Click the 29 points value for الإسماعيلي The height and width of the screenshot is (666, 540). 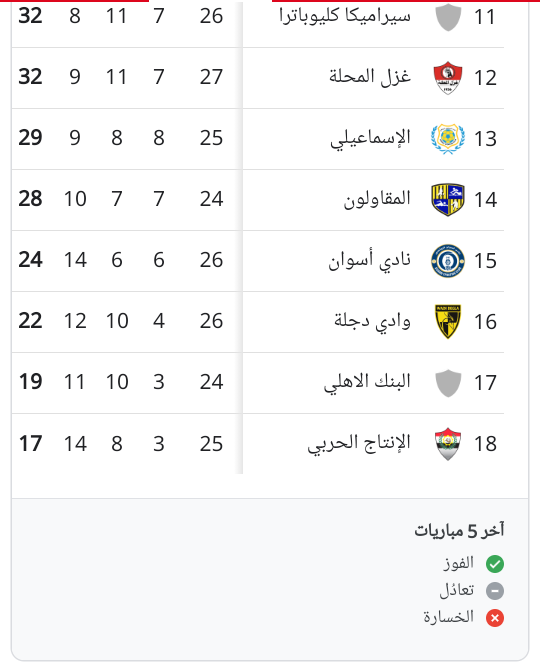30,138
